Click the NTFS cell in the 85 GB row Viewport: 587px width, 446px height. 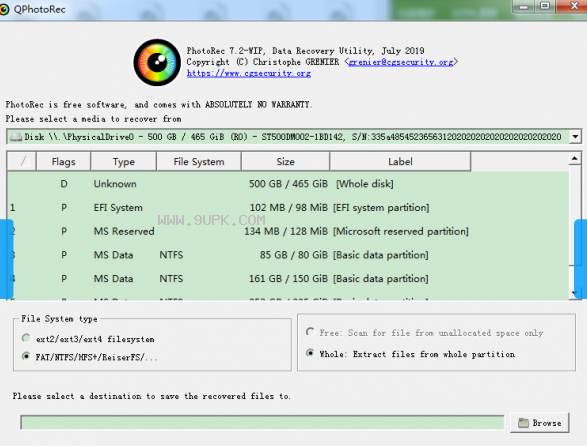coord(171,255)
